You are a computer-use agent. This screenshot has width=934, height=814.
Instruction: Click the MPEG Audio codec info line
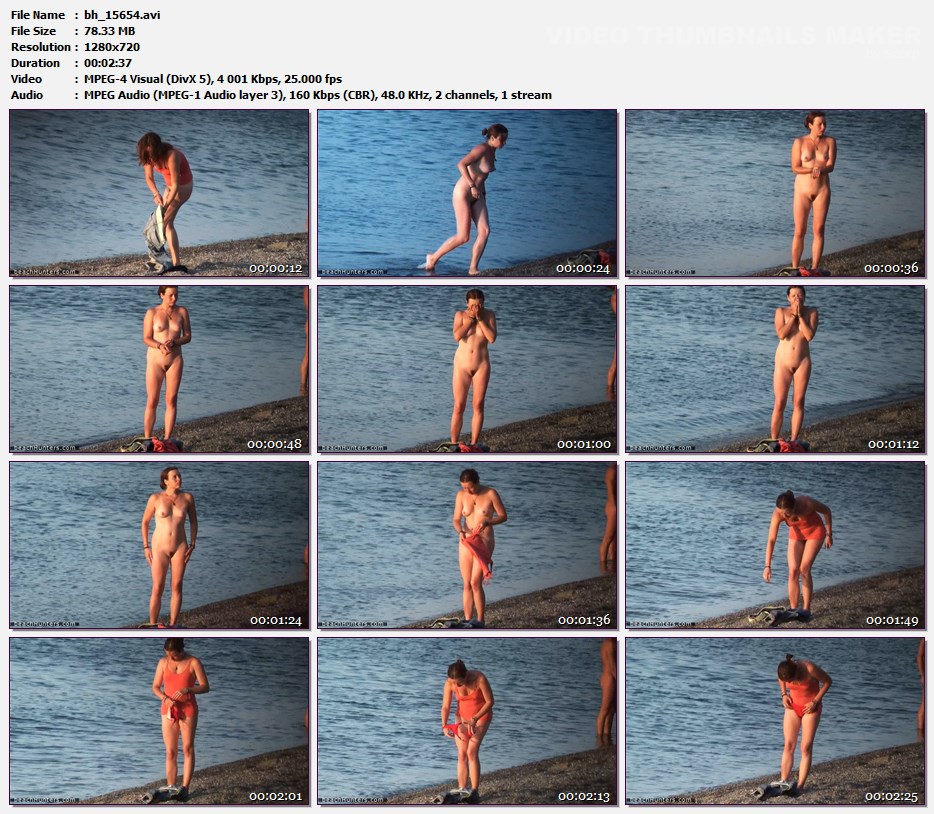[x=317, y=95]
